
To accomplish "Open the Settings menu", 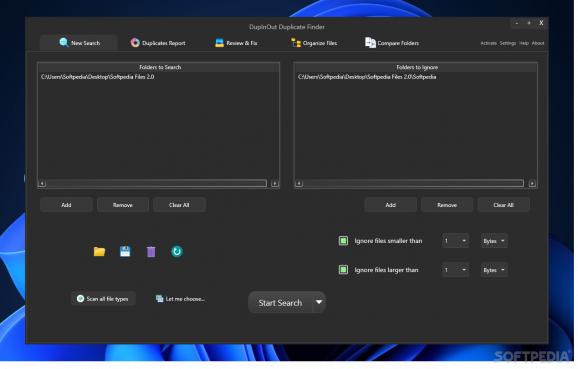I will point(508,43).
